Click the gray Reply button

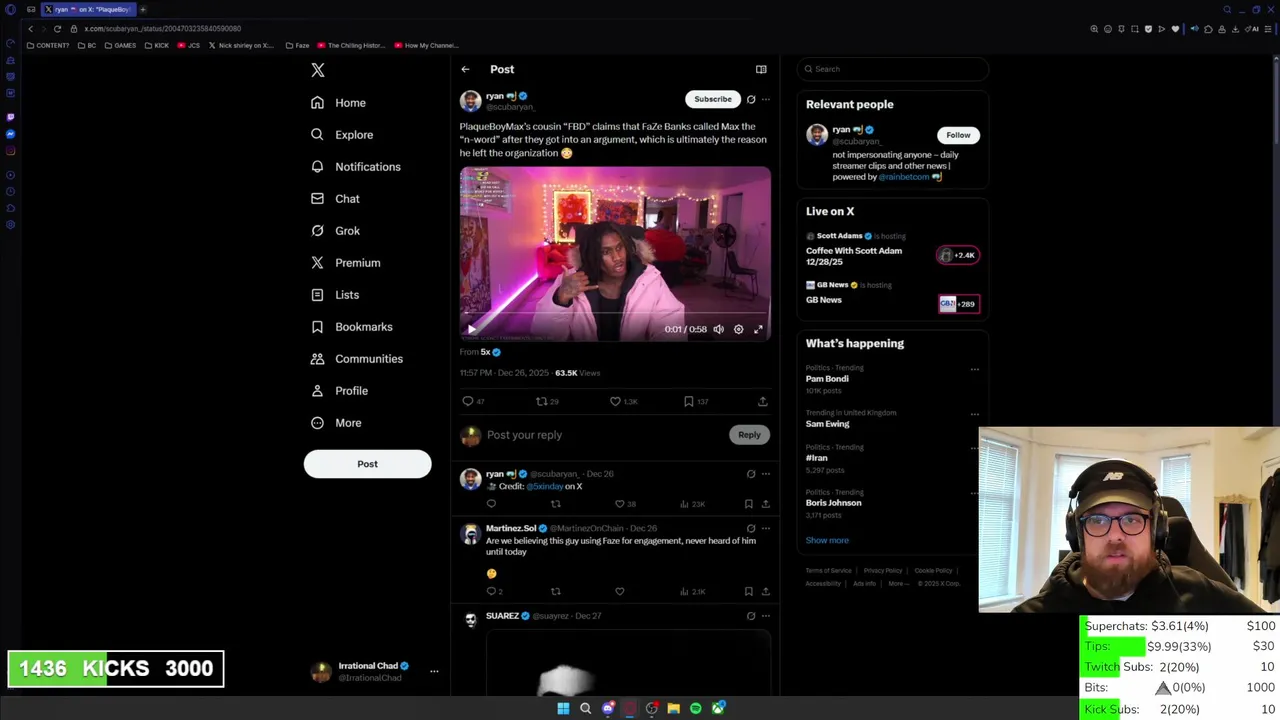click(749, 435)
